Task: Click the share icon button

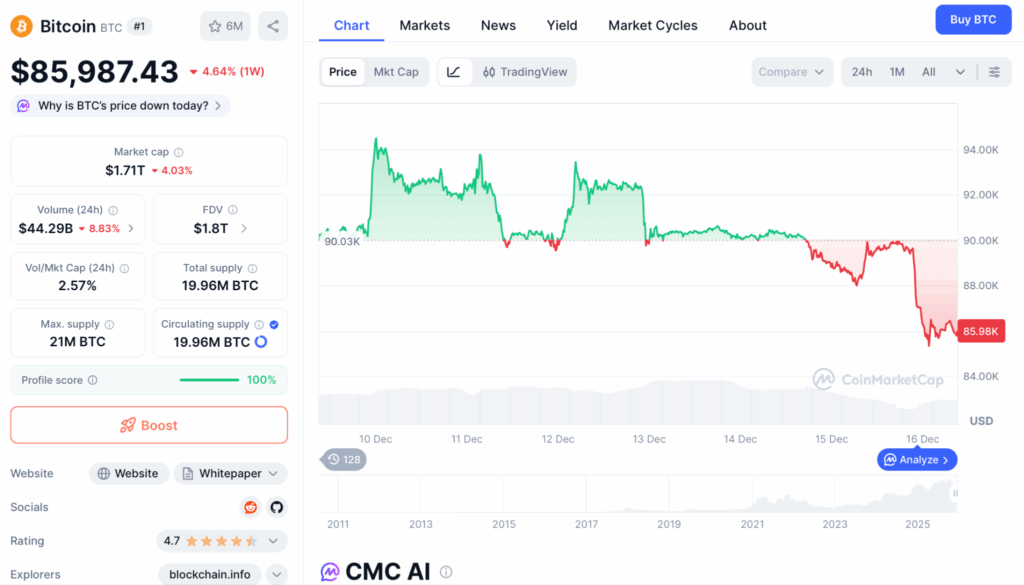Action: point(272,26)
